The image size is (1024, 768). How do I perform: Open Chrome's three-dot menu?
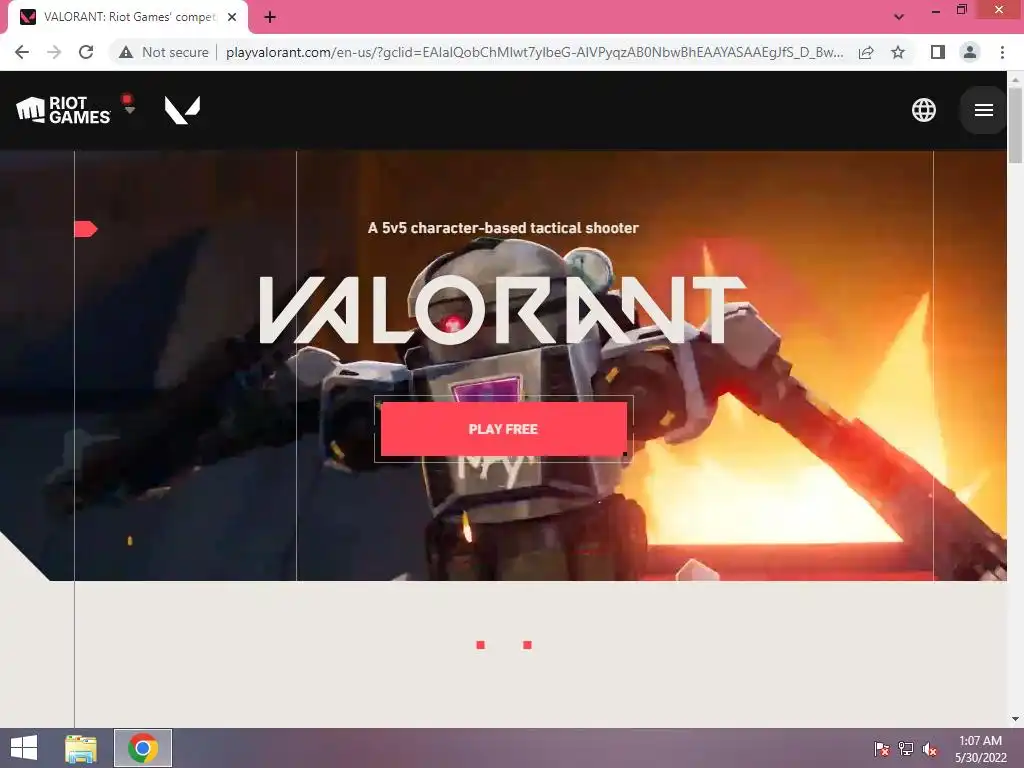1002,52
